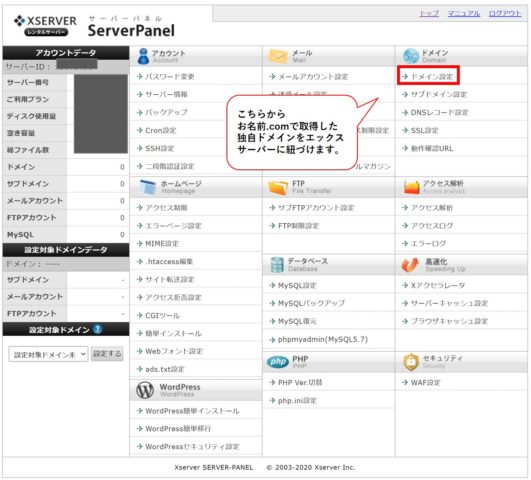Click the ログアウト link
This screenshot has height=480, width=531.
pyautogui.click(x=505, y=13)
